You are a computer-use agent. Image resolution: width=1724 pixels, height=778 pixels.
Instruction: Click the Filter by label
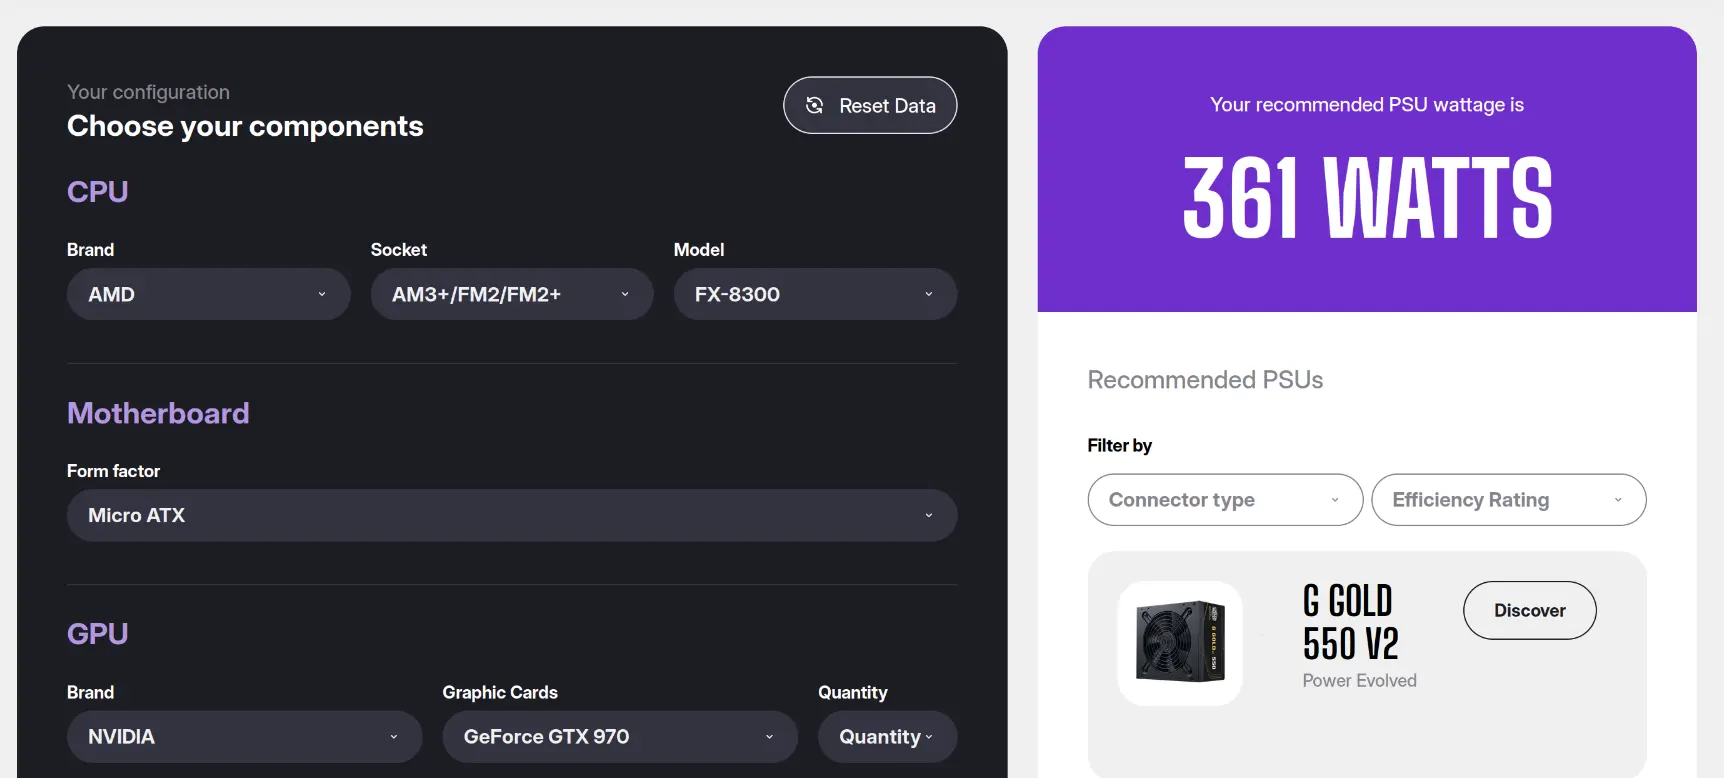click(x=1119, y=446)
